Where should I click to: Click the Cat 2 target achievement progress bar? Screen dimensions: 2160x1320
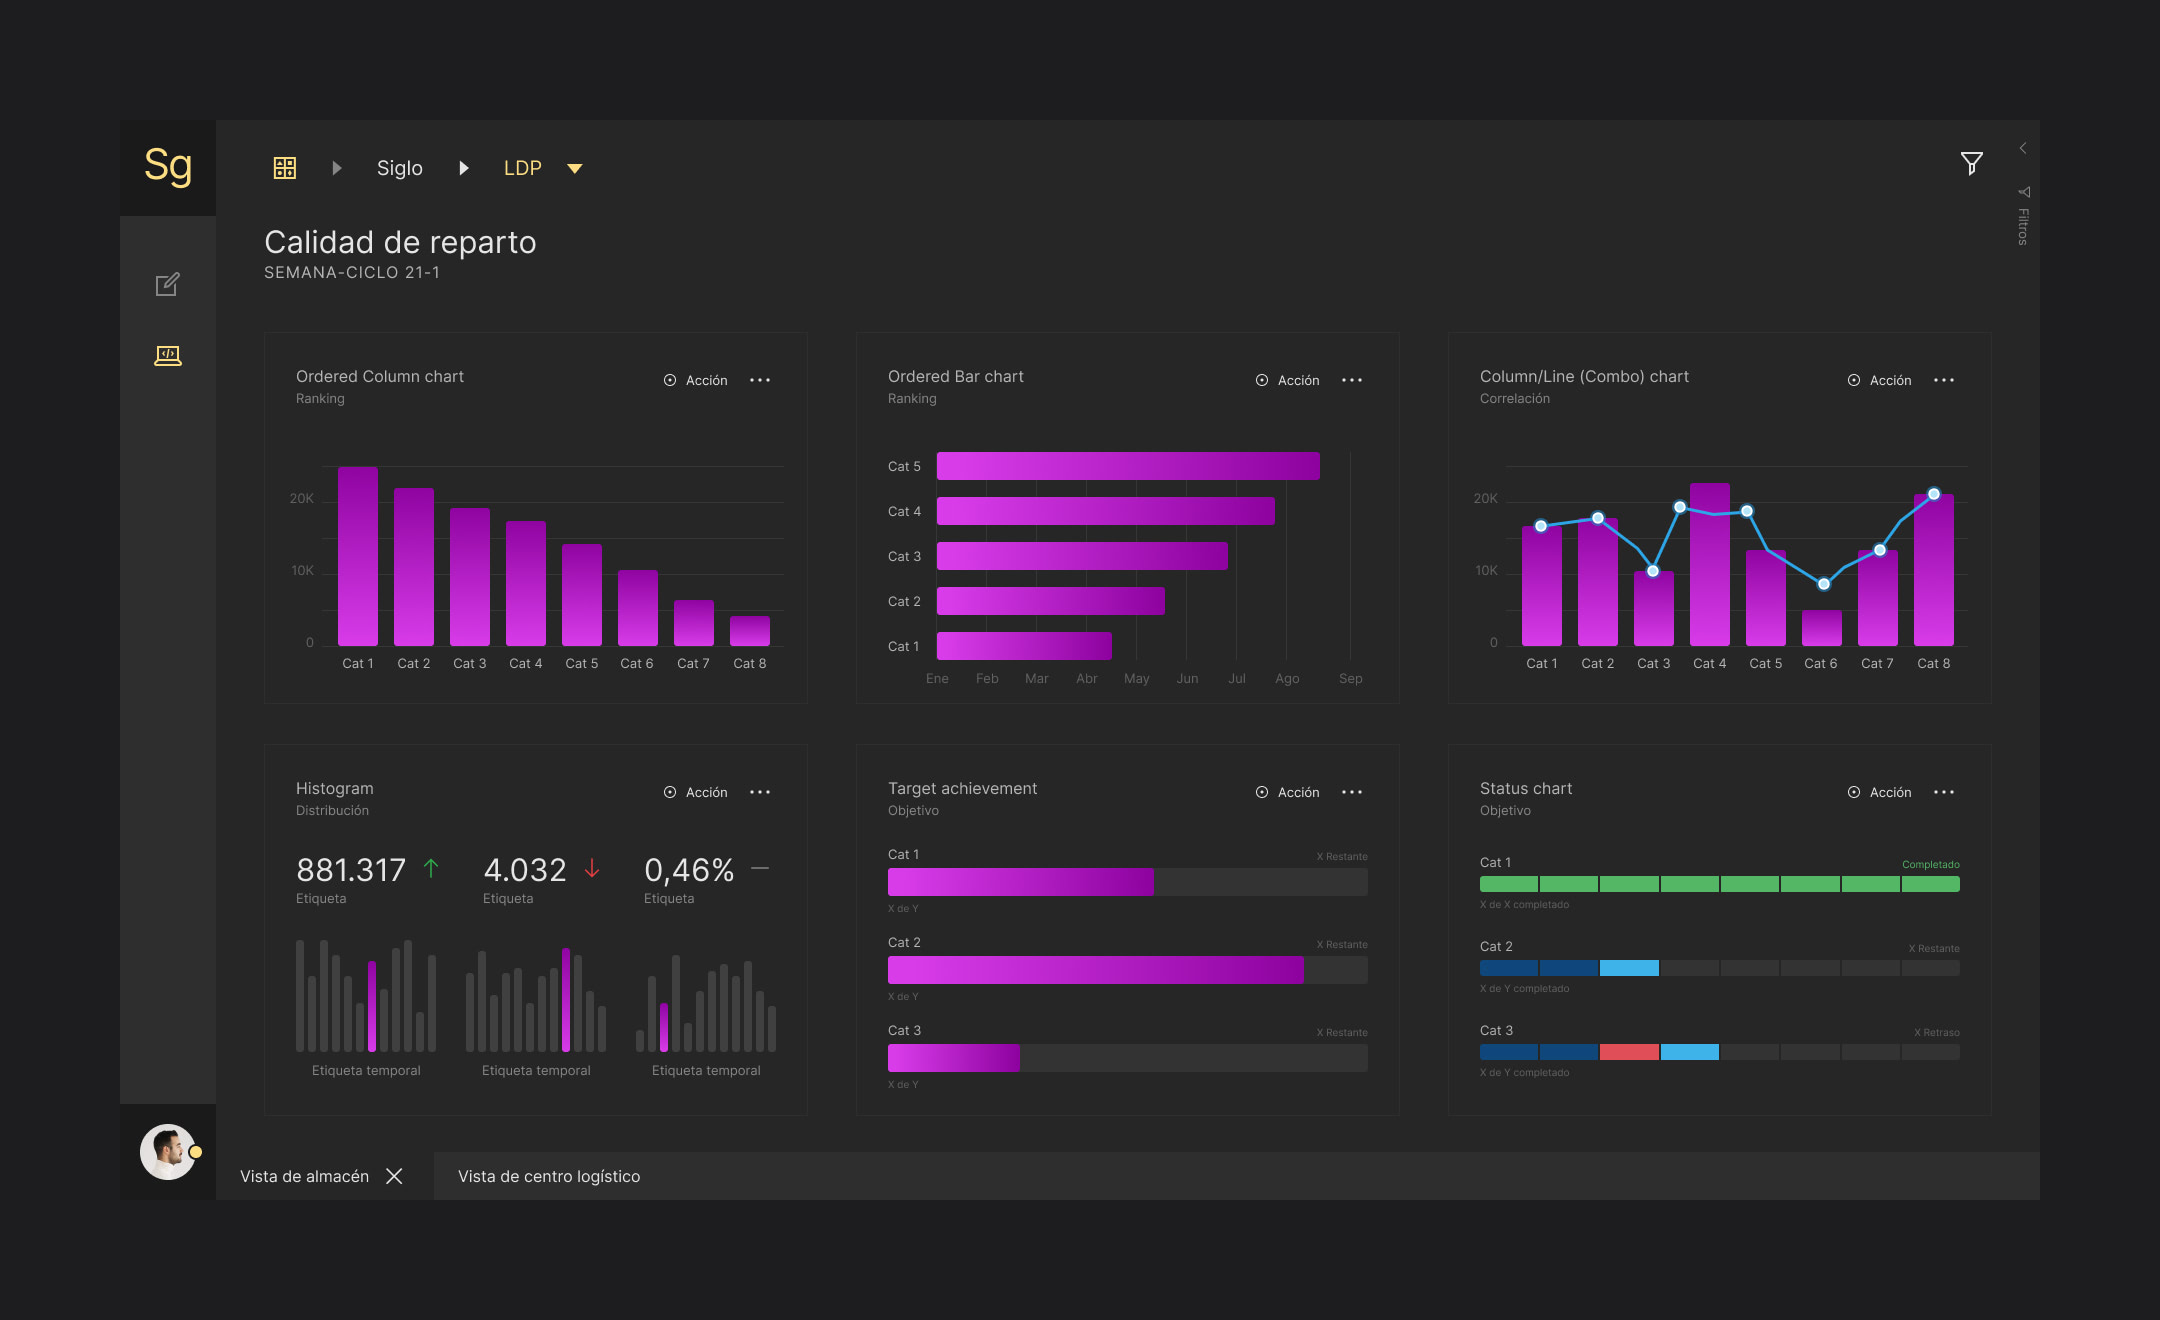pyautogui.click(x=1128, y=970)
